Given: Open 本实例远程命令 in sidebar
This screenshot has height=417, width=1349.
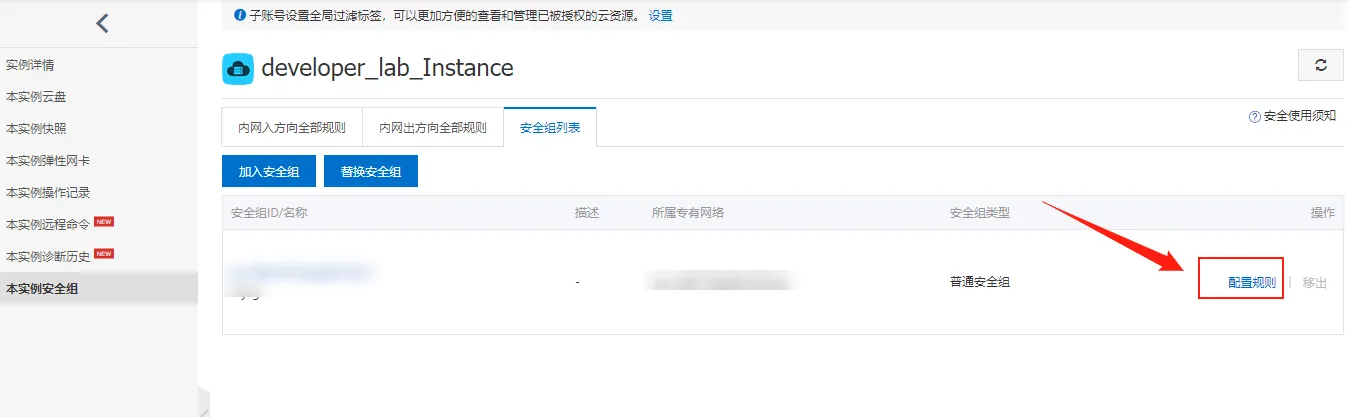Looking at the screenshot, I should 48,225.
